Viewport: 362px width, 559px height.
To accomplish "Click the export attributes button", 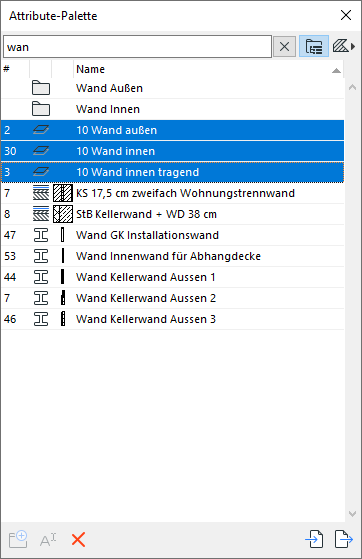I will pyautogui.click(x=343, y=539).
